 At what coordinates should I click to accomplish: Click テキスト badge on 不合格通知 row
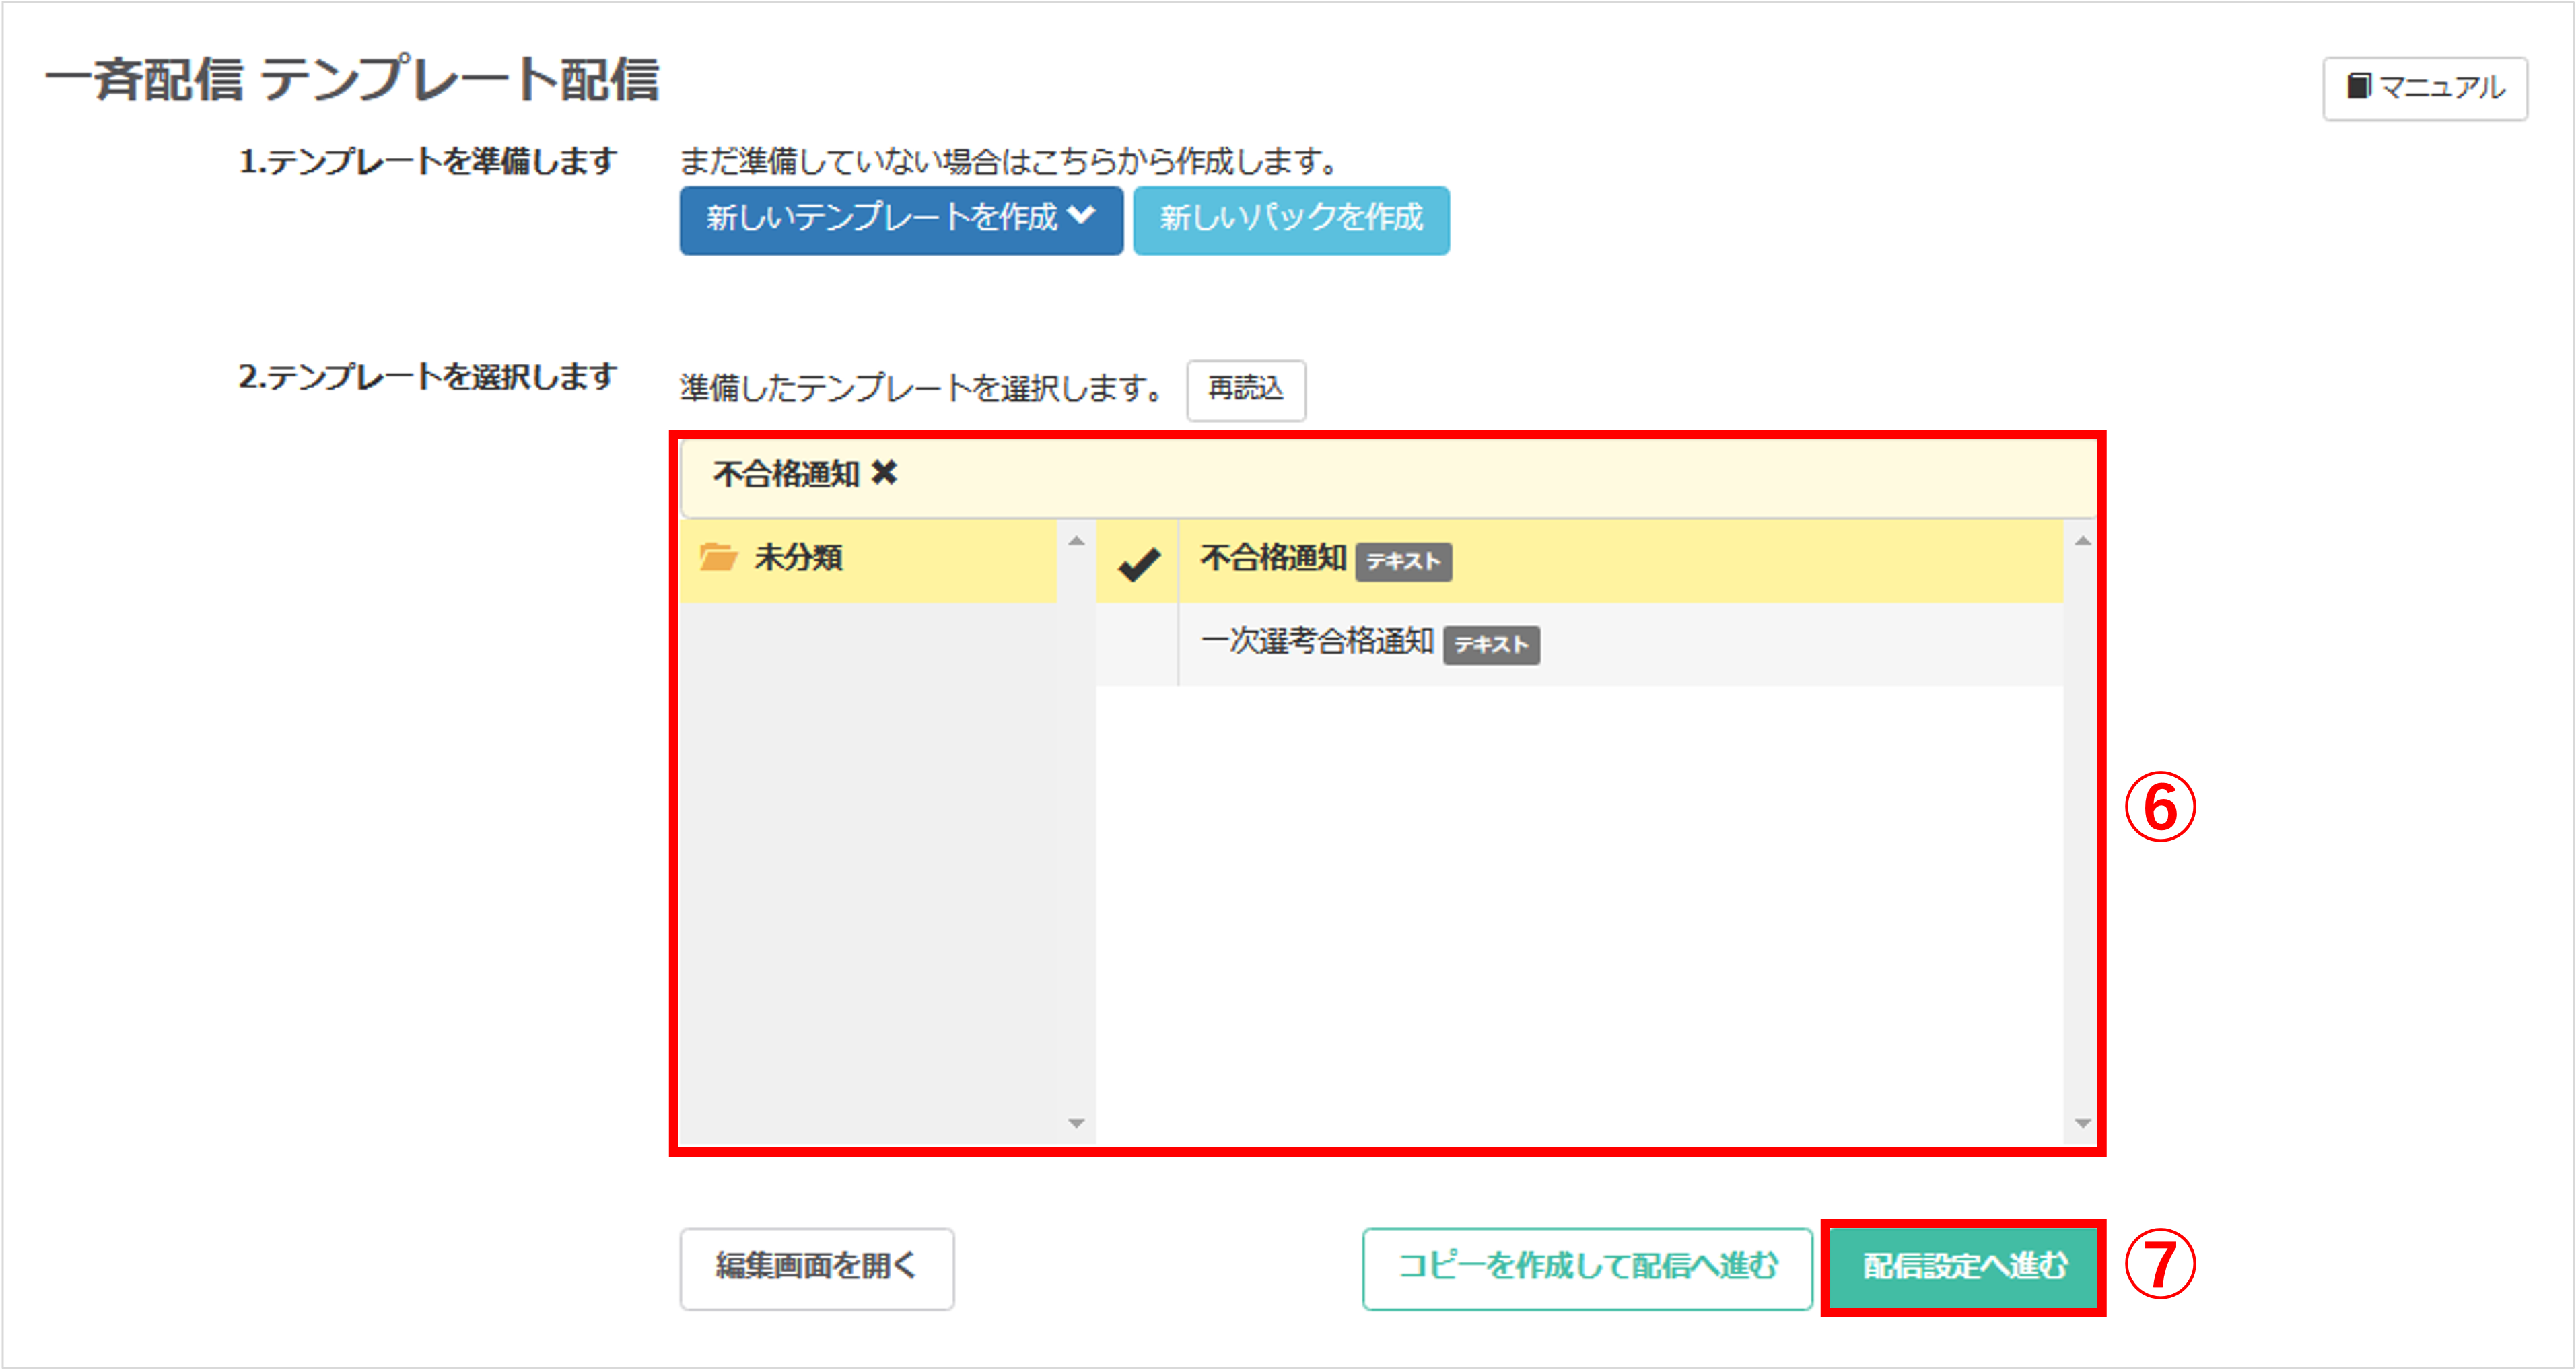1403,562
